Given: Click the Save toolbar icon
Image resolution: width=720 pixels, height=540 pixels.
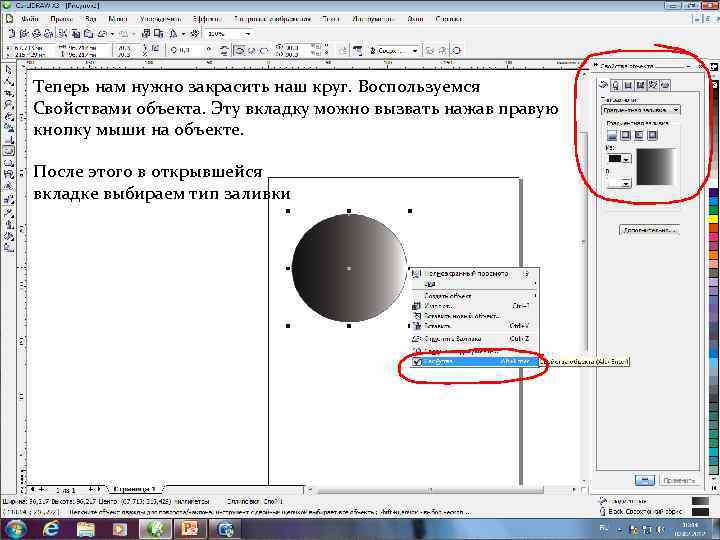Looking at the screenshot, I should click(x=37, y=34).
